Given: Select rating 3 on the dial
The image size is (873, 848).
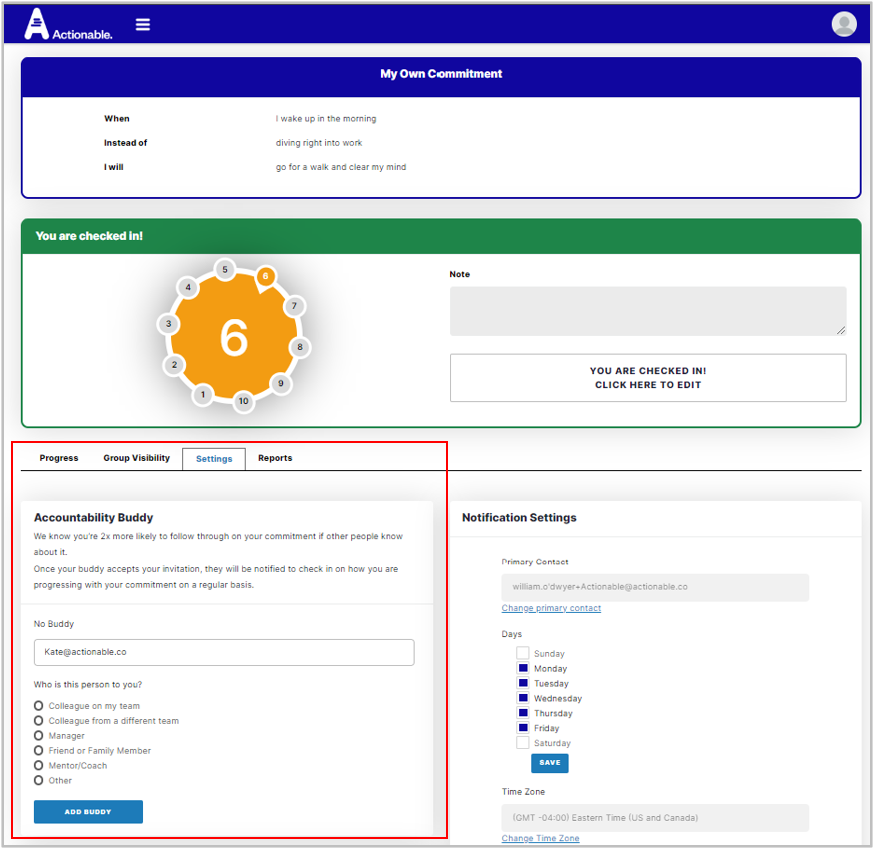Looking at the screenshot, I should tap(169, 324).
